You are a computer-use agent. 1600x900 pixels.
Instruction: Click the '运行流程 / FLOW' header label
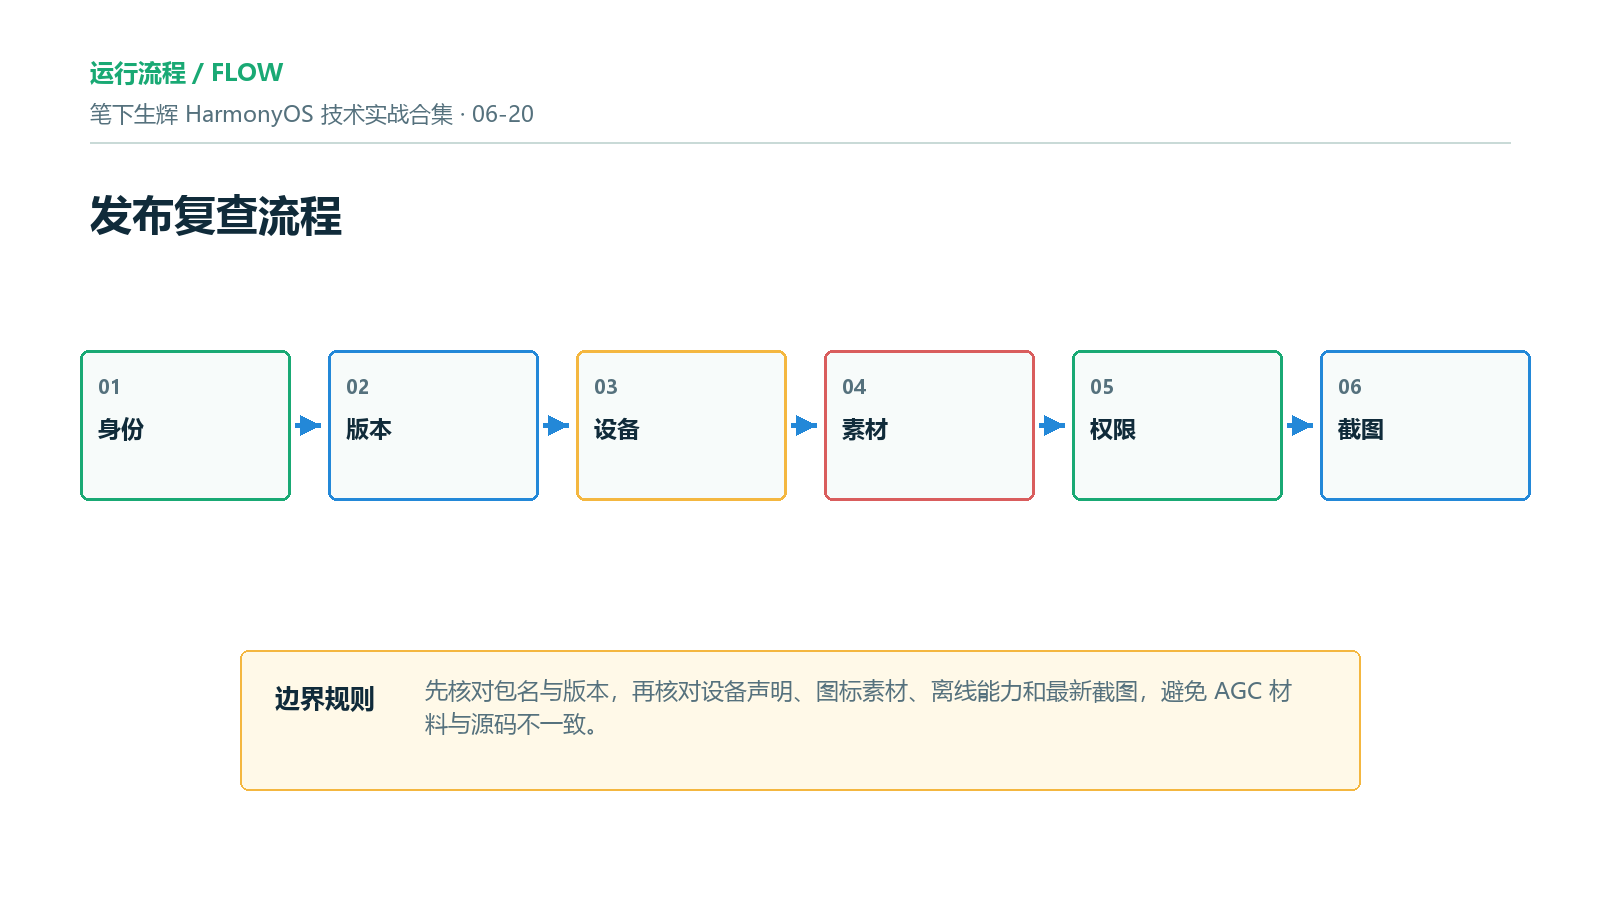[x=186, y=73]
